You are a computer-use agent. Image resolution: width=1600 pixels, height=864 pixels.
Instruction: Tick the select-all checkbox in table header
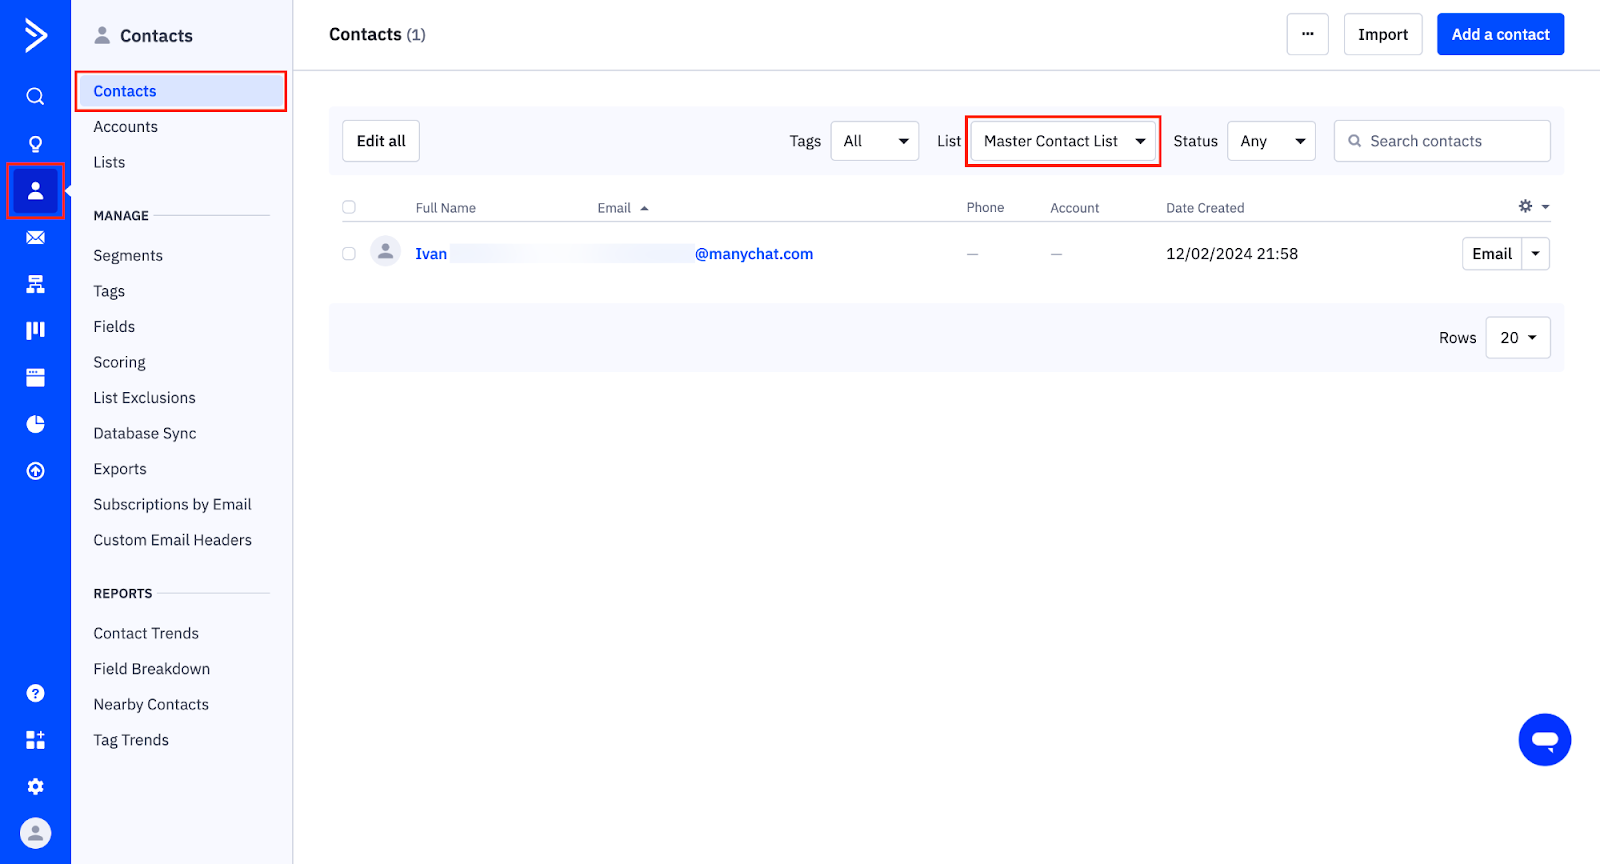tap(349, 208)
